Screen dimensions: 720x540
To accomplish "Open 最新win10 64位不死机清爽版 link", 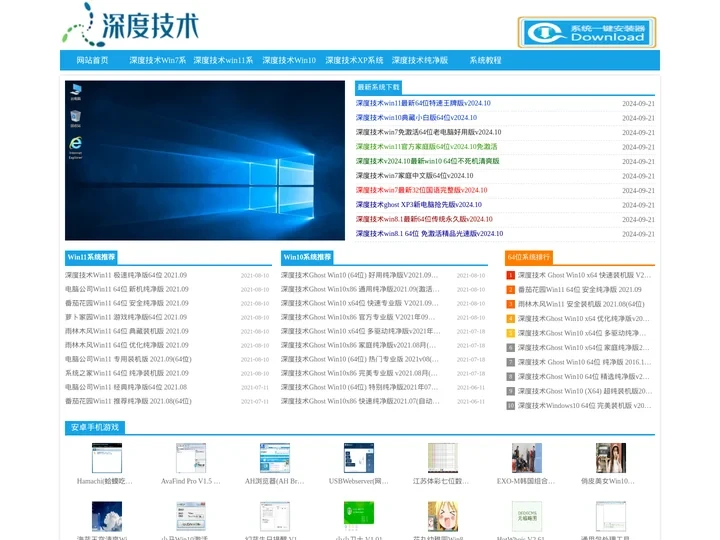I will 427,161.
